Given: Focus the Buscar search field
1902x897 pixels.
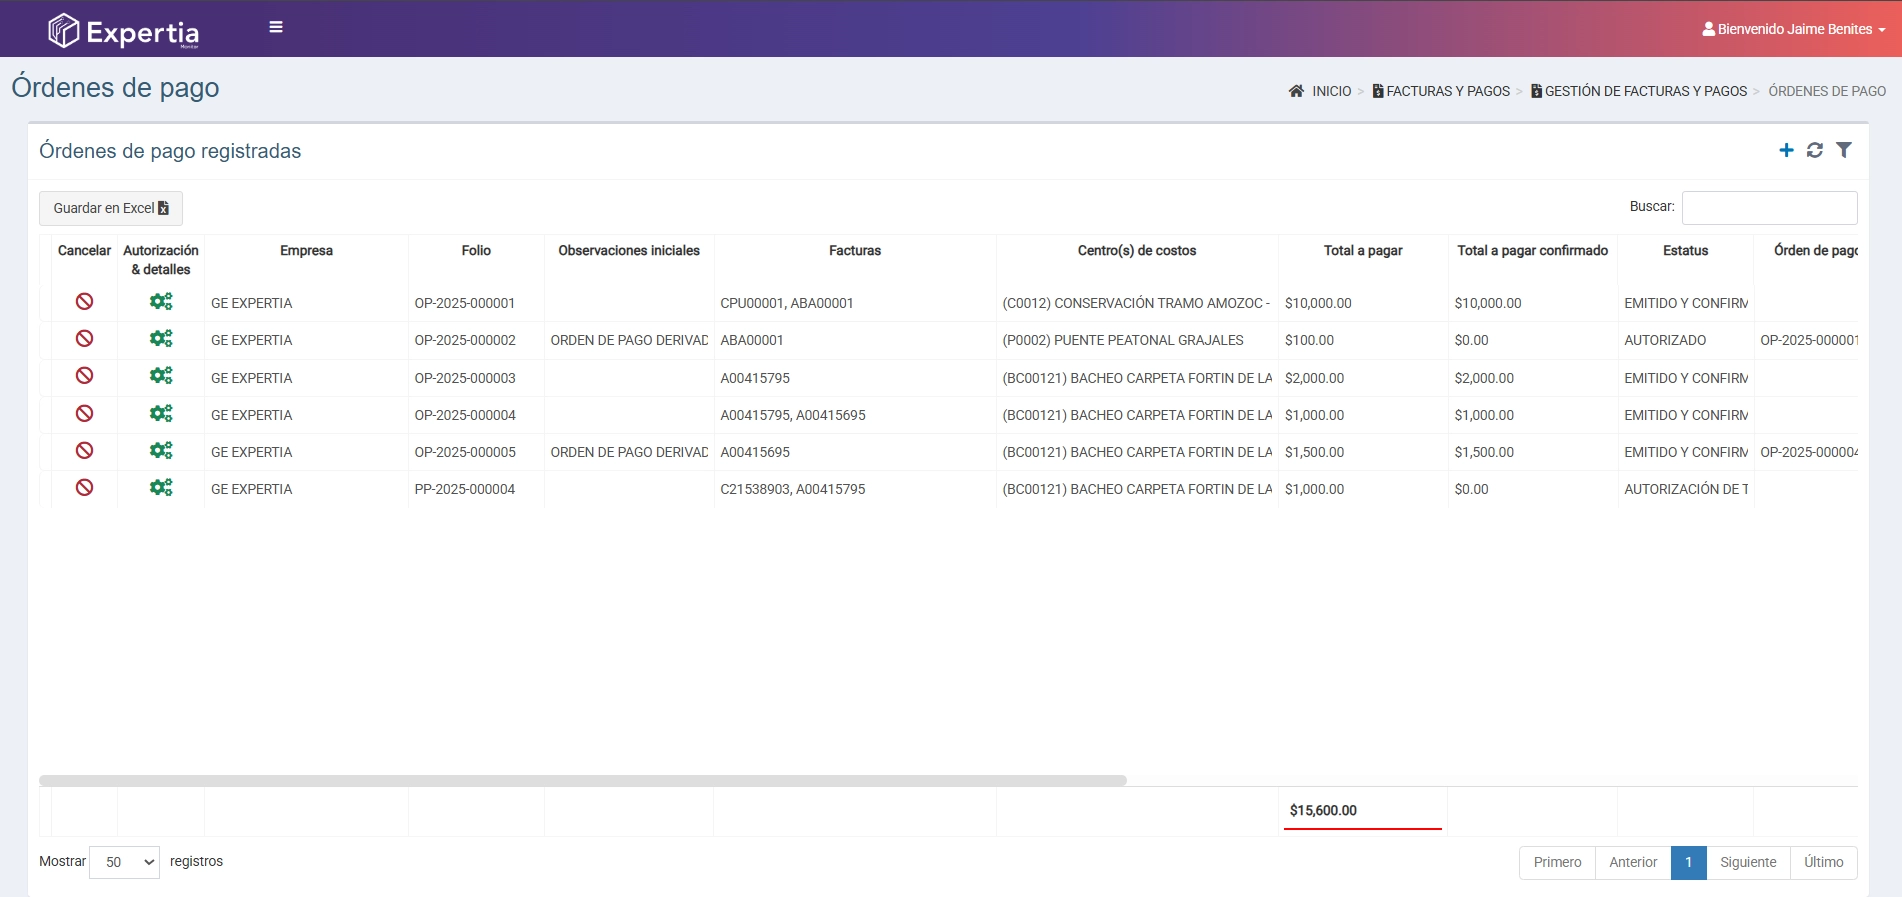Looking at the screenshot, I should (x=1769, y=208).
